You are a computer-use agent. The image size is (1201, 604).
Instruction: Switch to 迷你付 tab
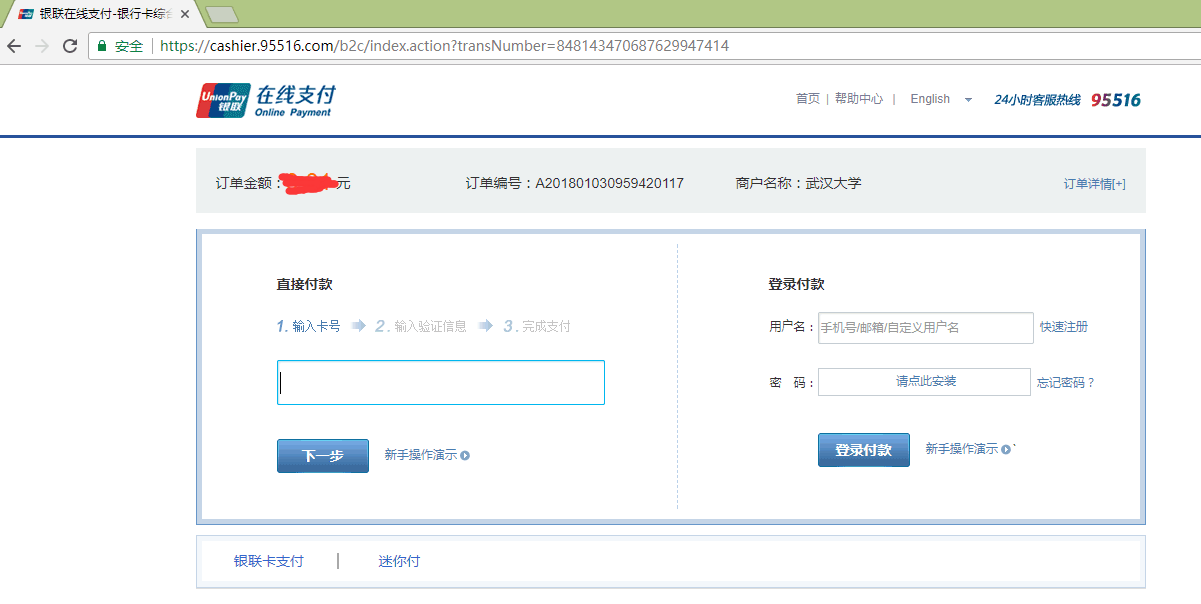click(399, 561)
